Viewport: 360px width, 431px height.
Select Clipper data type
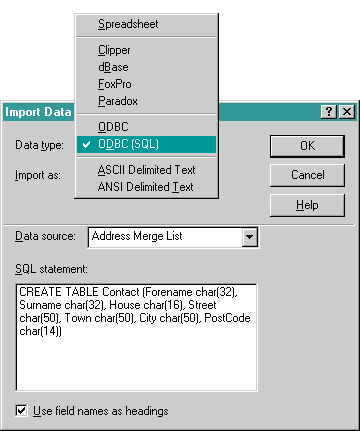coord(146,50)
